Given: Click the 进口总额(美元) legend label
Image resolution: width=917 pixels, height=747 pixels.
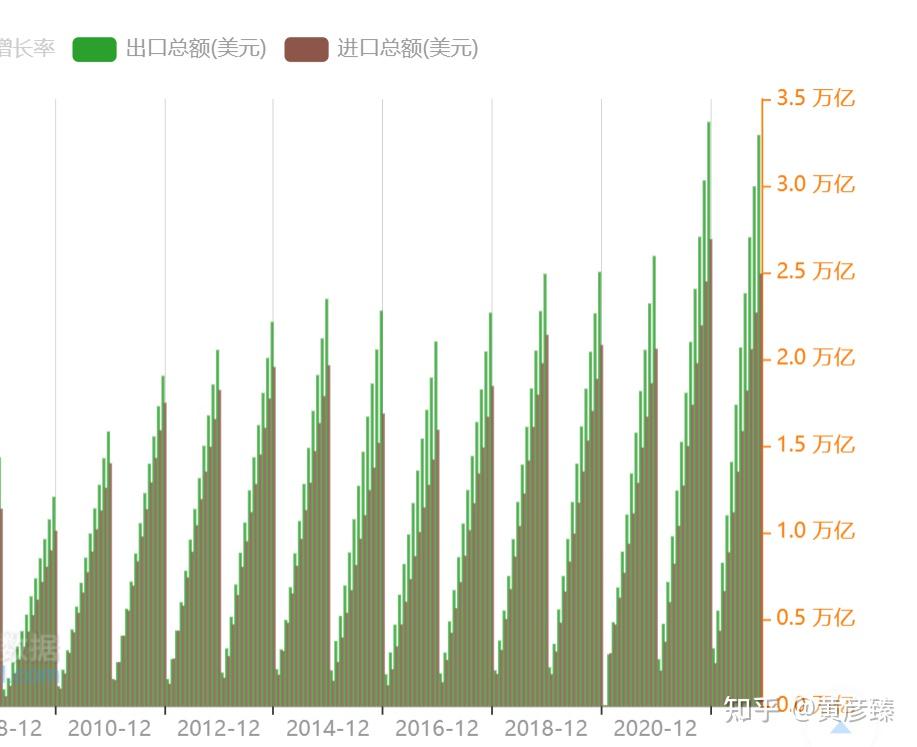Looking at the screenshot, I should tap(408, 49).
